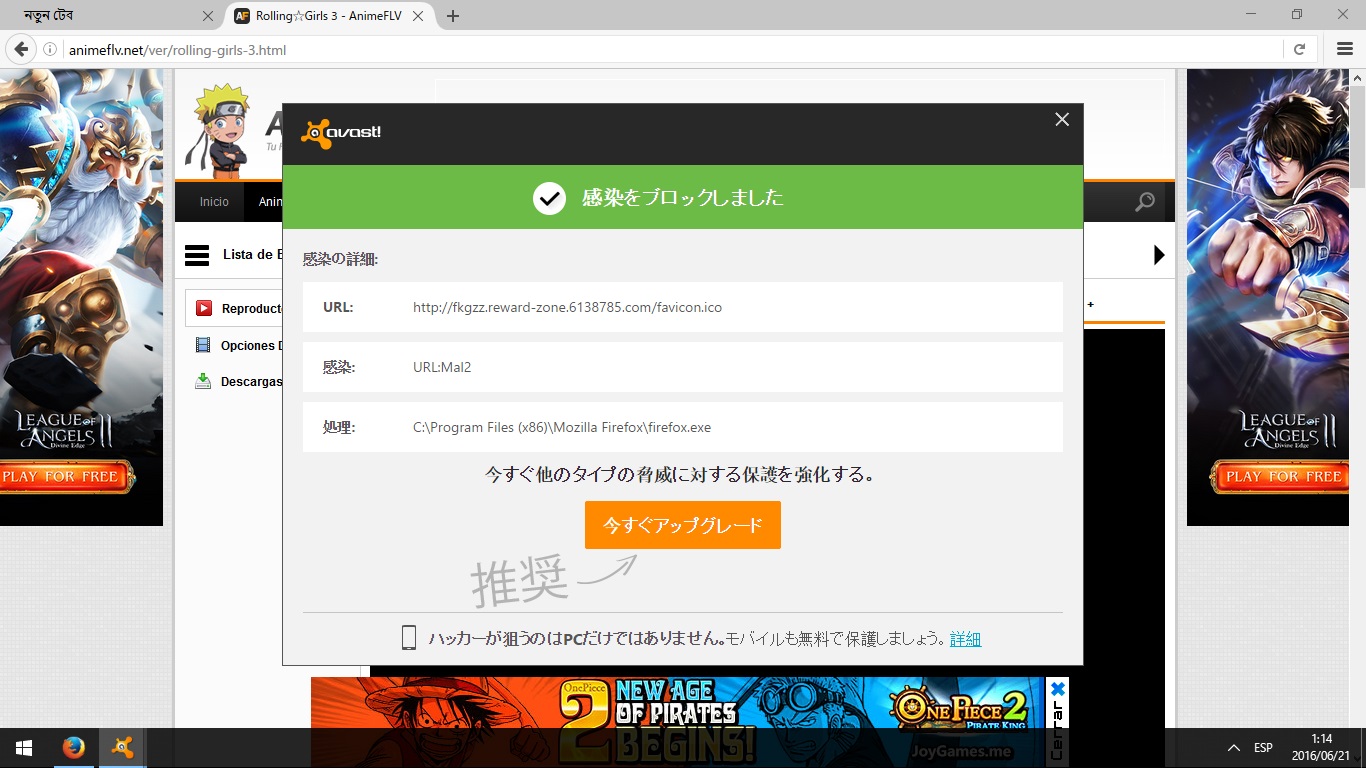The image size is (1366, 768).
Task: Reload the page with the refresh icon
Action: point(1299,49)
